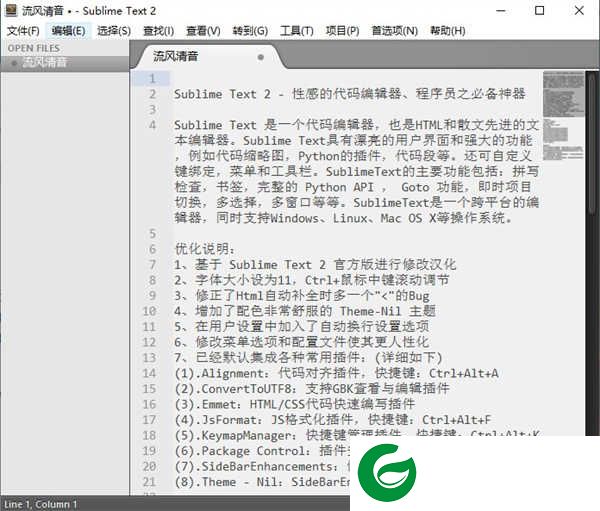Open the 项目(P) menu
Screen dimensions: 600x511
342,31
